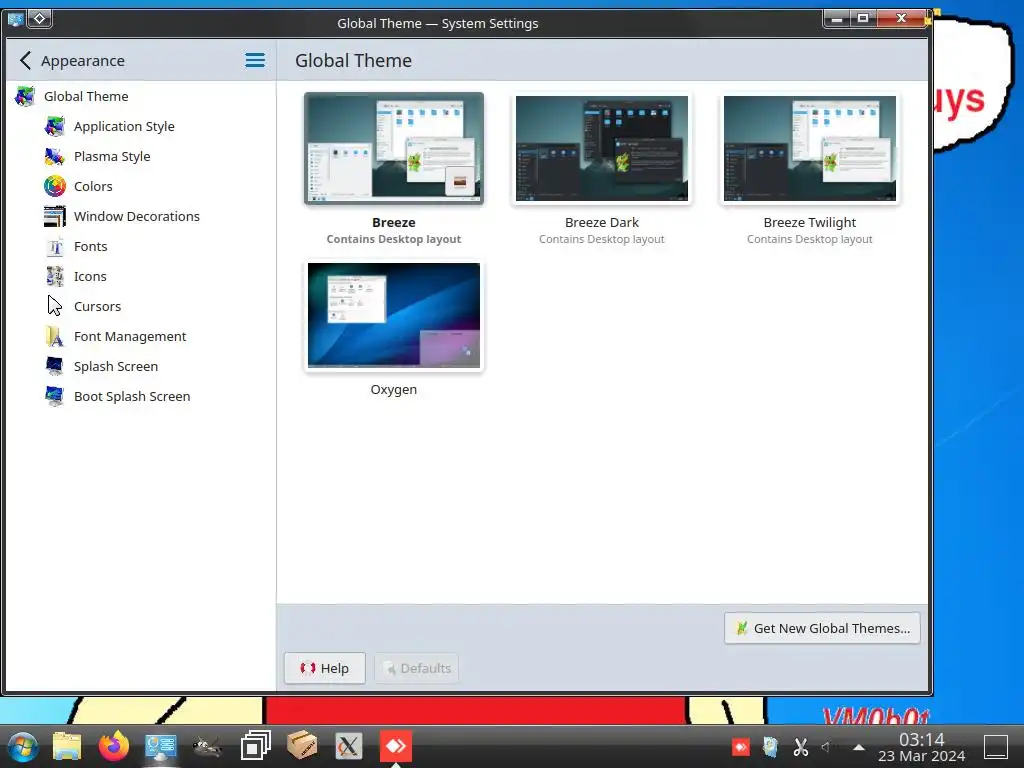Click the package box taskbar icon

pos(302,746)
